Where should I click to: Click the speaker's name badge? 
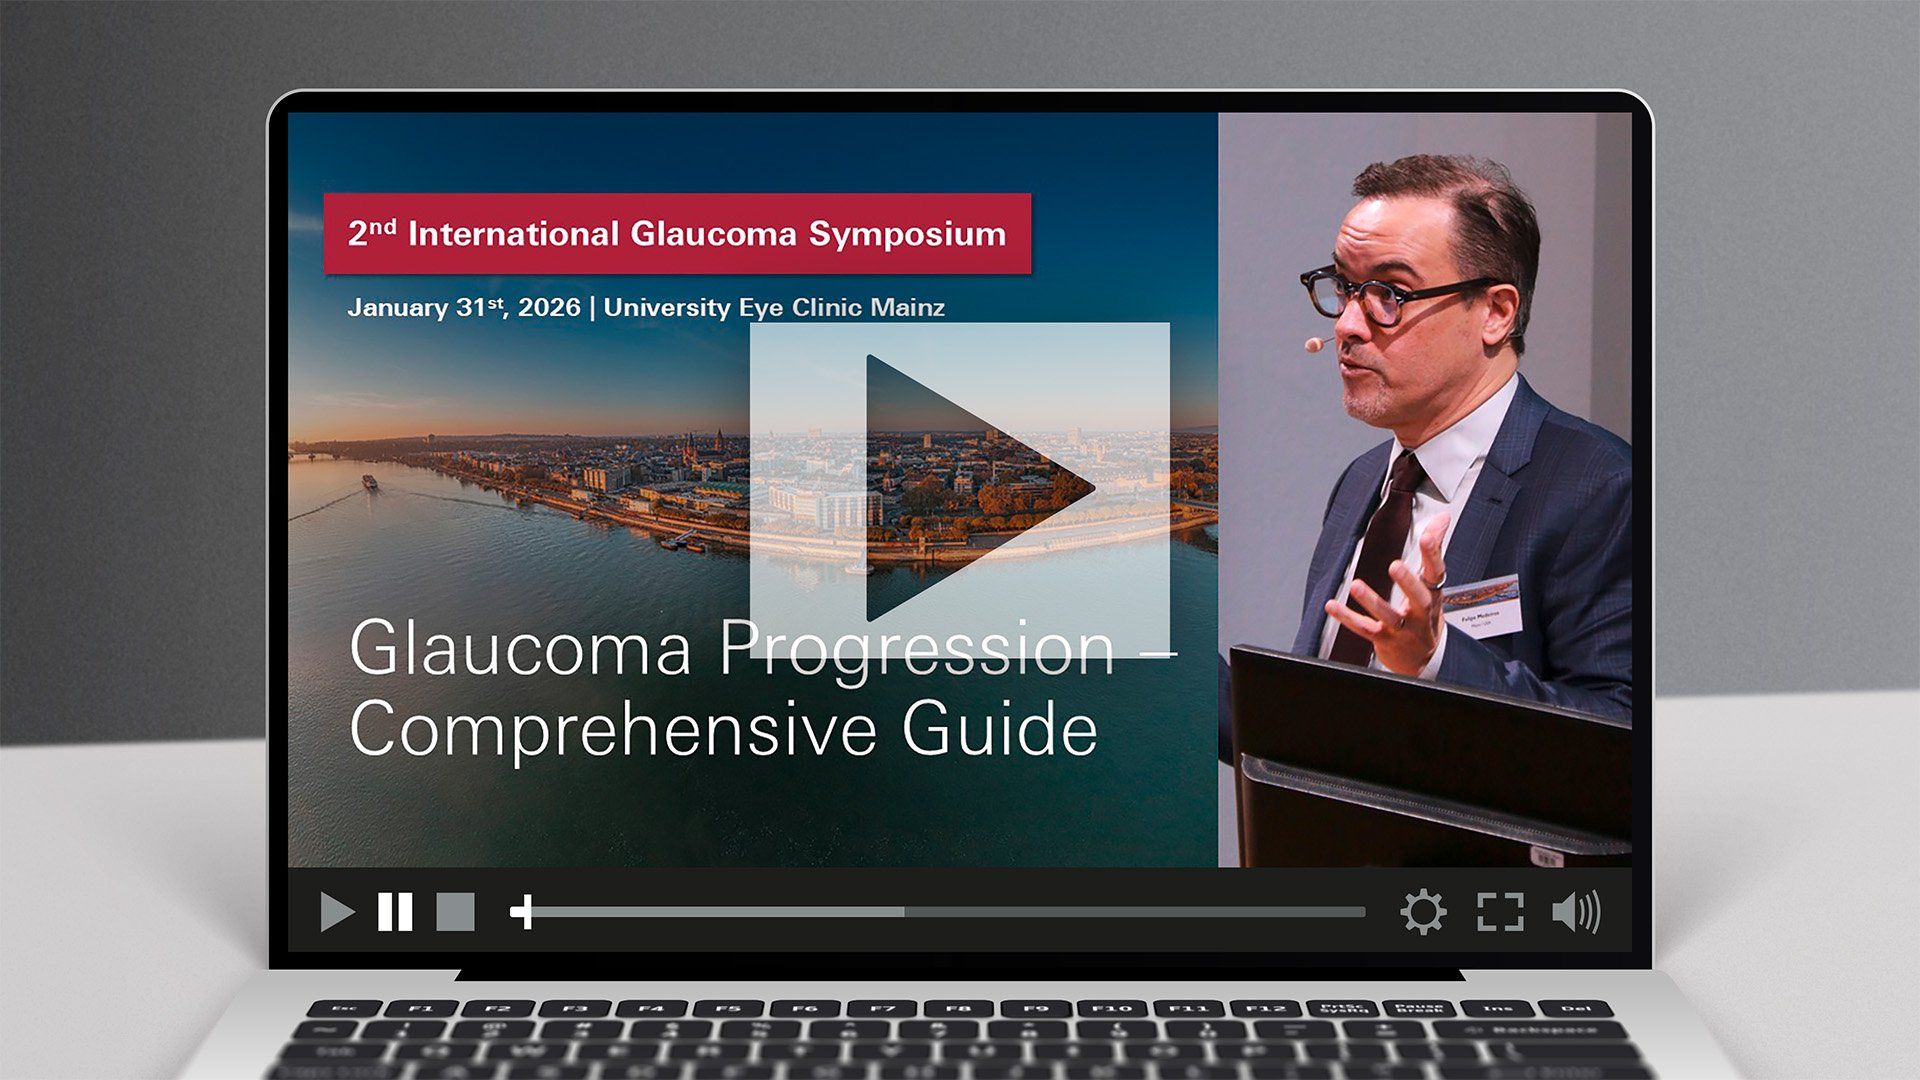click(1484, 609)
